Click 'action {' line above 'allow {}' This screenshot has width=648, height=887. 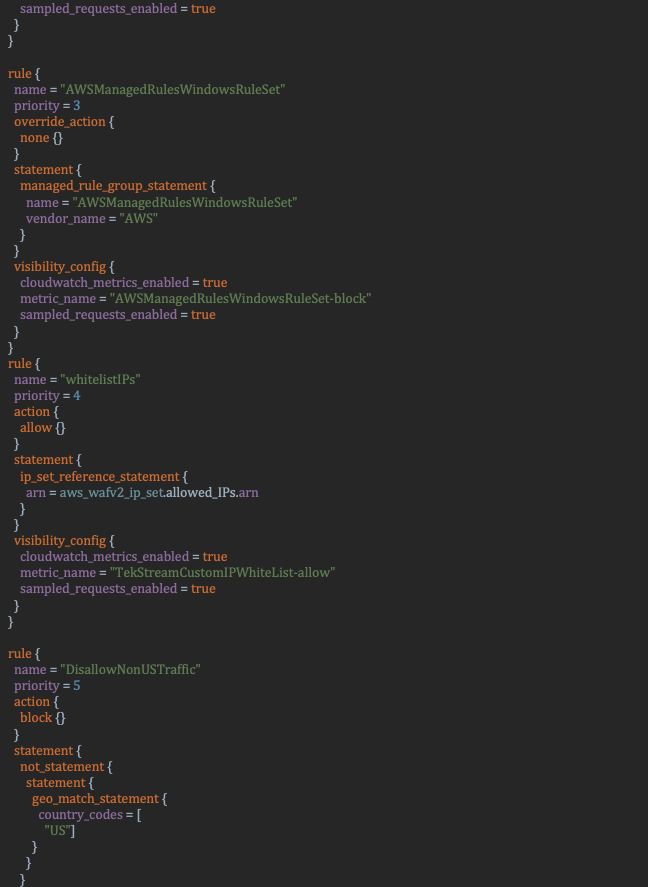pos(36,412)
